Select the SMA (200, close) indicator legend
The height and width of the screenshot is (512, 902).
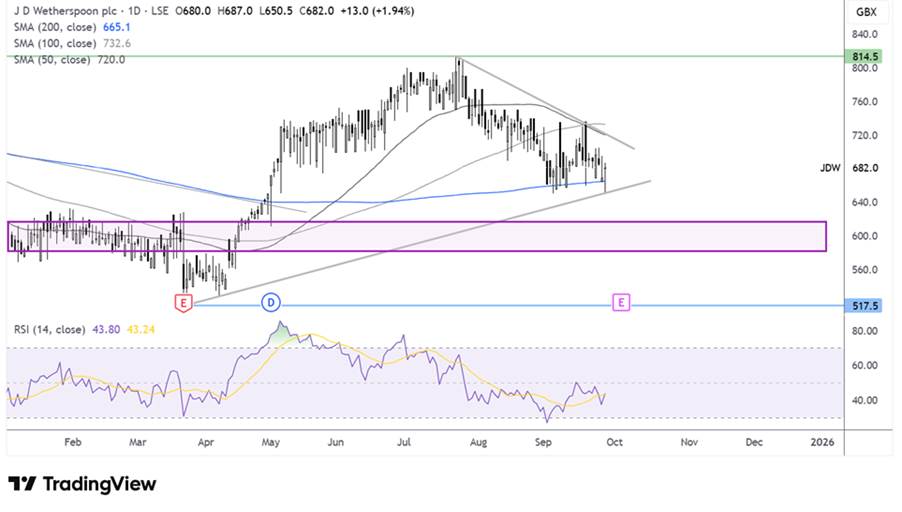click(x=72, y=27)
